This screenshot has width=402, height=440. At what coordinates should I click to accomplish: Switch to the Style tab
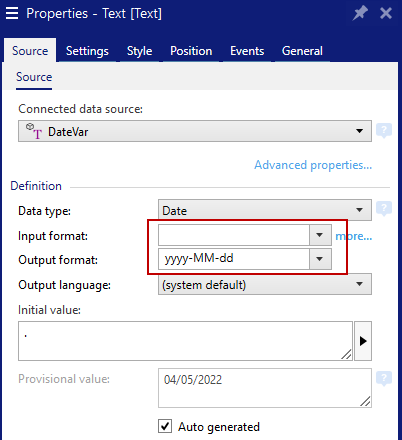[x=139, y=51]
